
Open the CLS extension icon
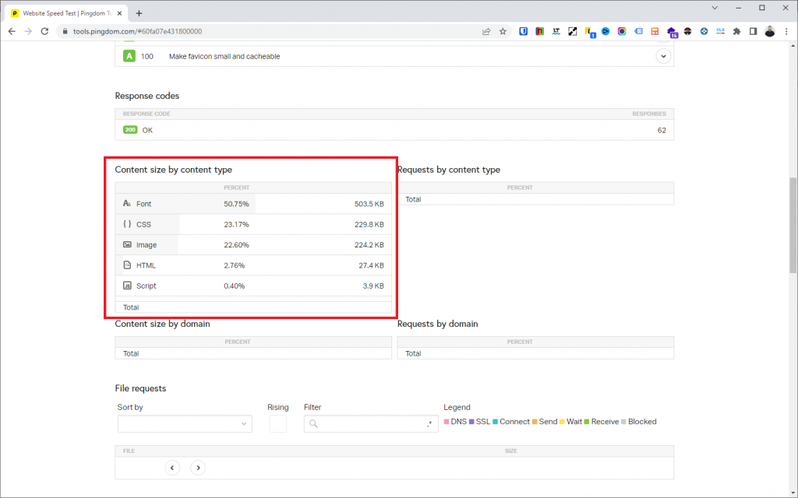pyautogui.click(x=720, y=31)
